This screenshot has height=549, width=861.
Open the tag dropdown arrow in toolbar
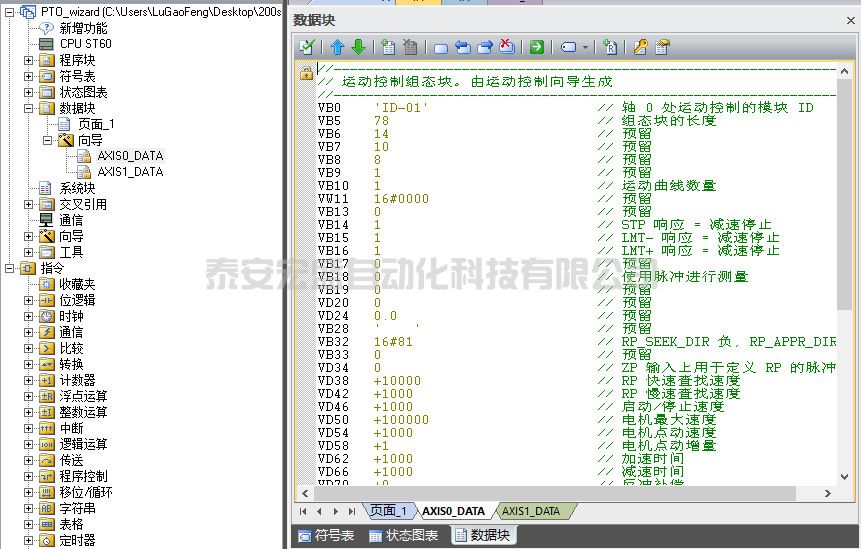click(x=585, y=47)
